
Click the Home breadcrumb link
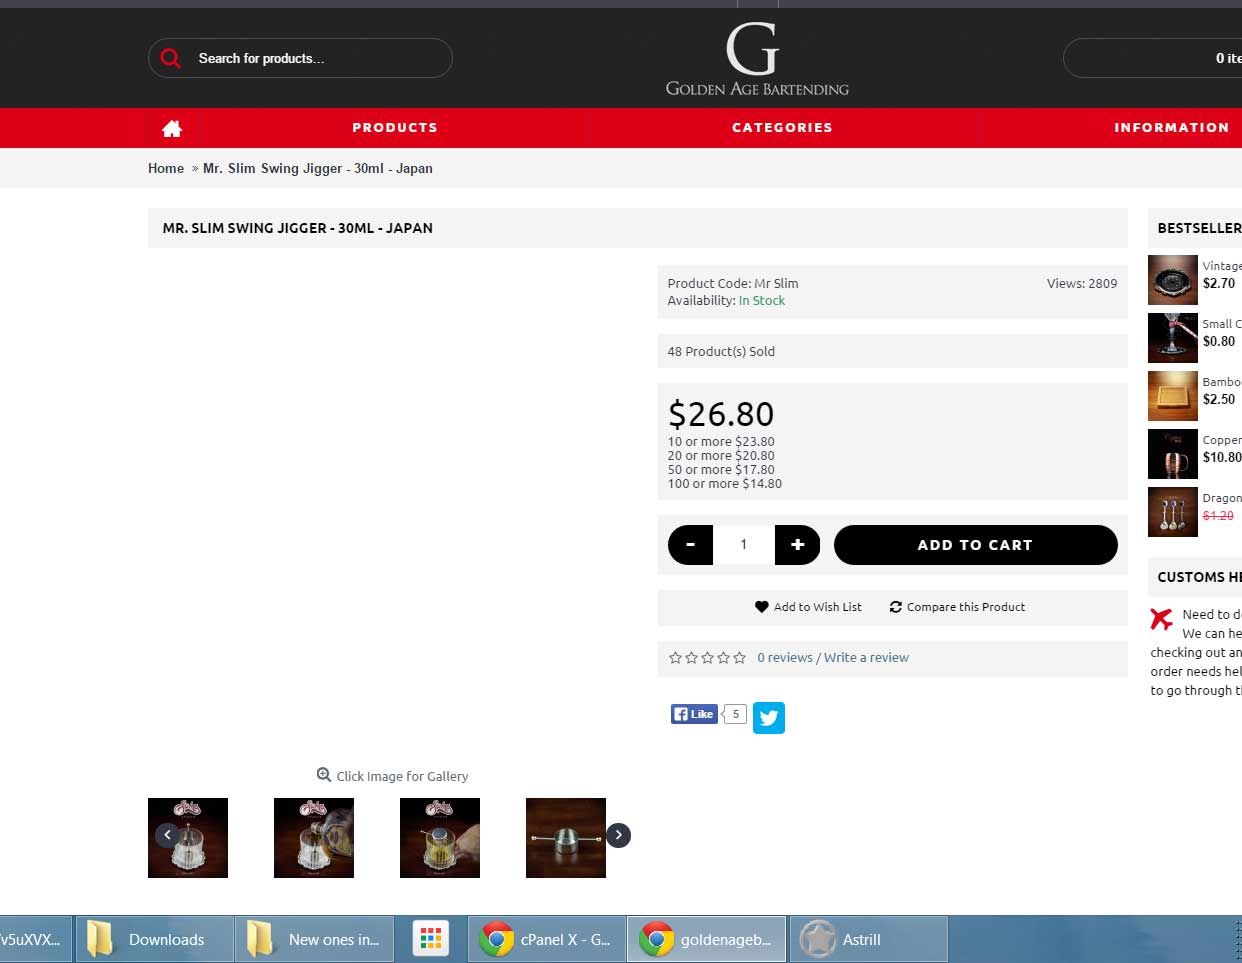coord(166,168)
